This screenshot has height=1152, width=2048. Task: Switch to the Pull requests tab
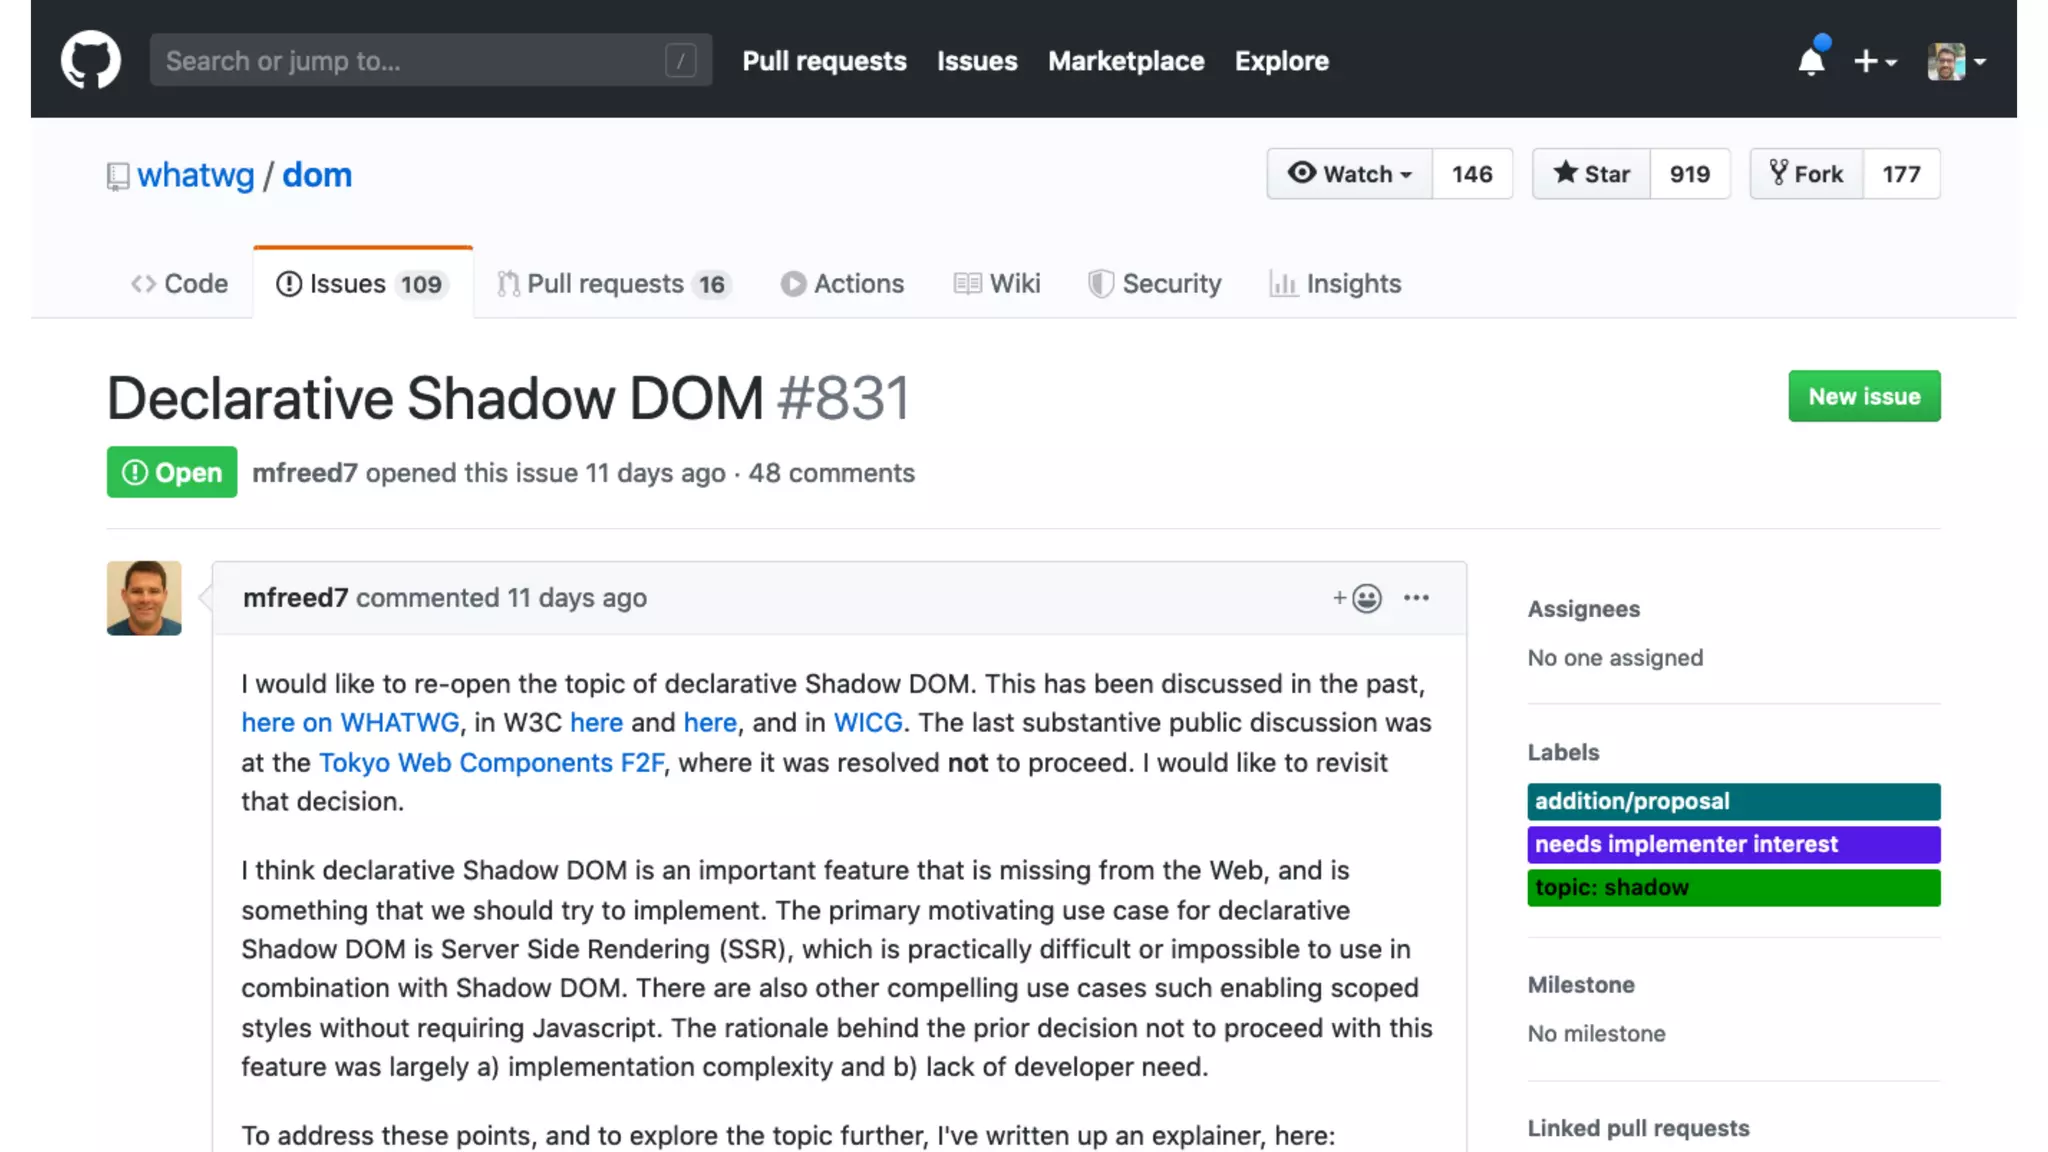(x=614, y=284)
